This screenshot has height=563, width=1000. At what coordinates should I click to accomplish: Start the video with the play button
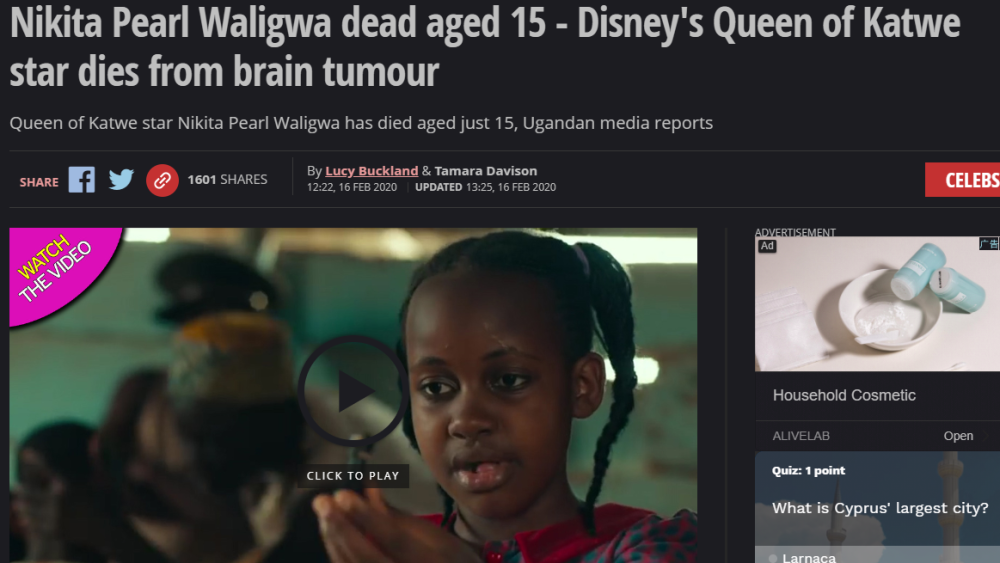coord(353,390)
